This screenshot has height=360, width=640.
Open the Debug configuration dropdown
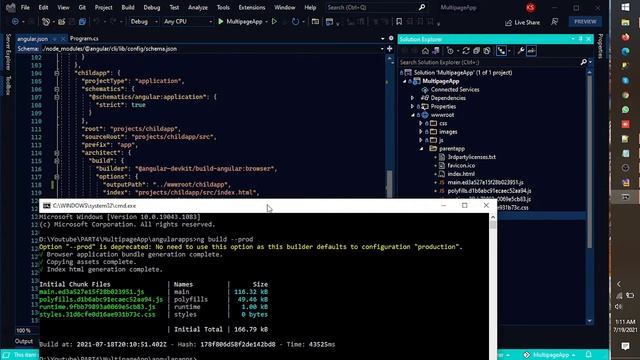pos(143,21)
